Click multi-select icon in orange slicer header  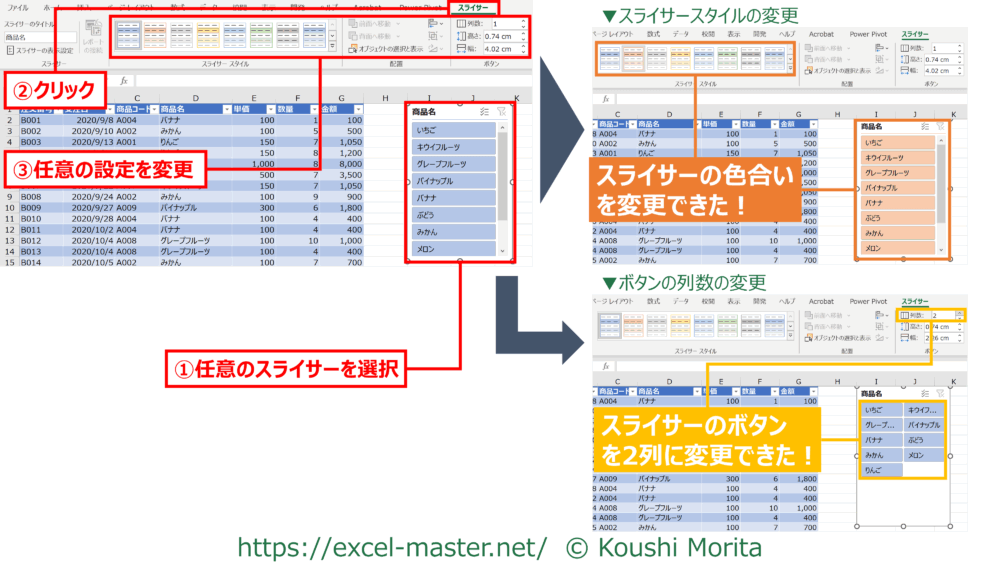(x=925, y=127)
